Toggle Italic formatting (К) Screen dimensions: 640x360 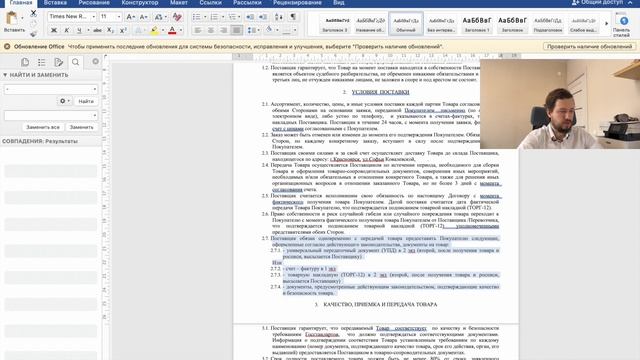click(x=67, y=30)
